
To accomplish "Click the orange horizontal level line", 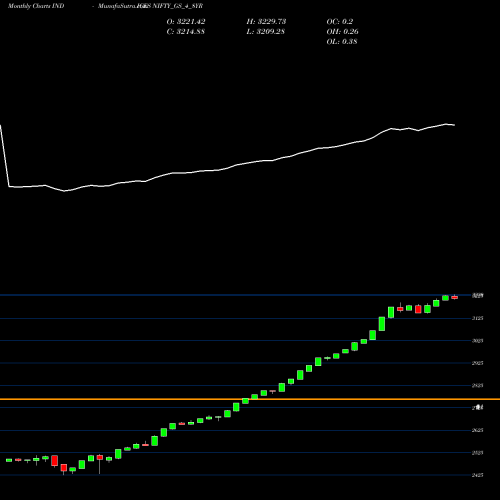I will (x=250, y=399).
